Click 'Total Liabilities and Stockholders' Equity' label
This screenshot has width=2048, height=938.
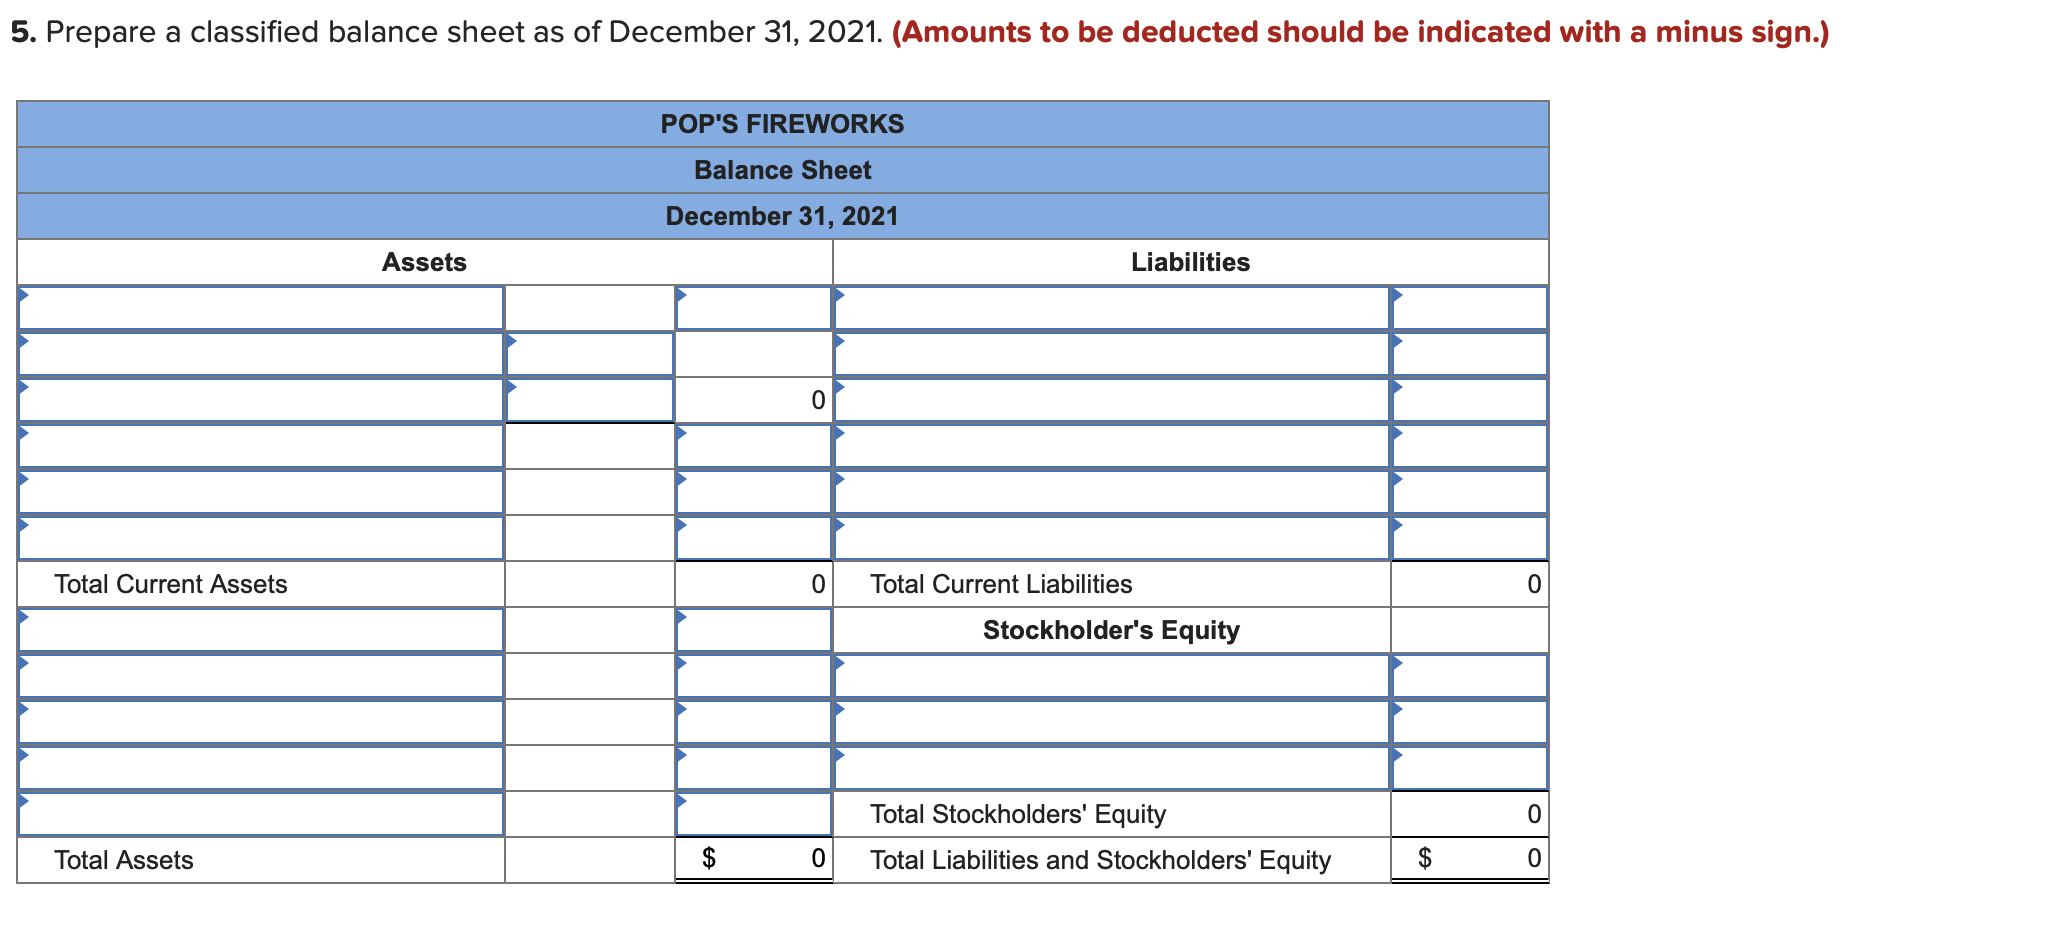(1100, 860)
